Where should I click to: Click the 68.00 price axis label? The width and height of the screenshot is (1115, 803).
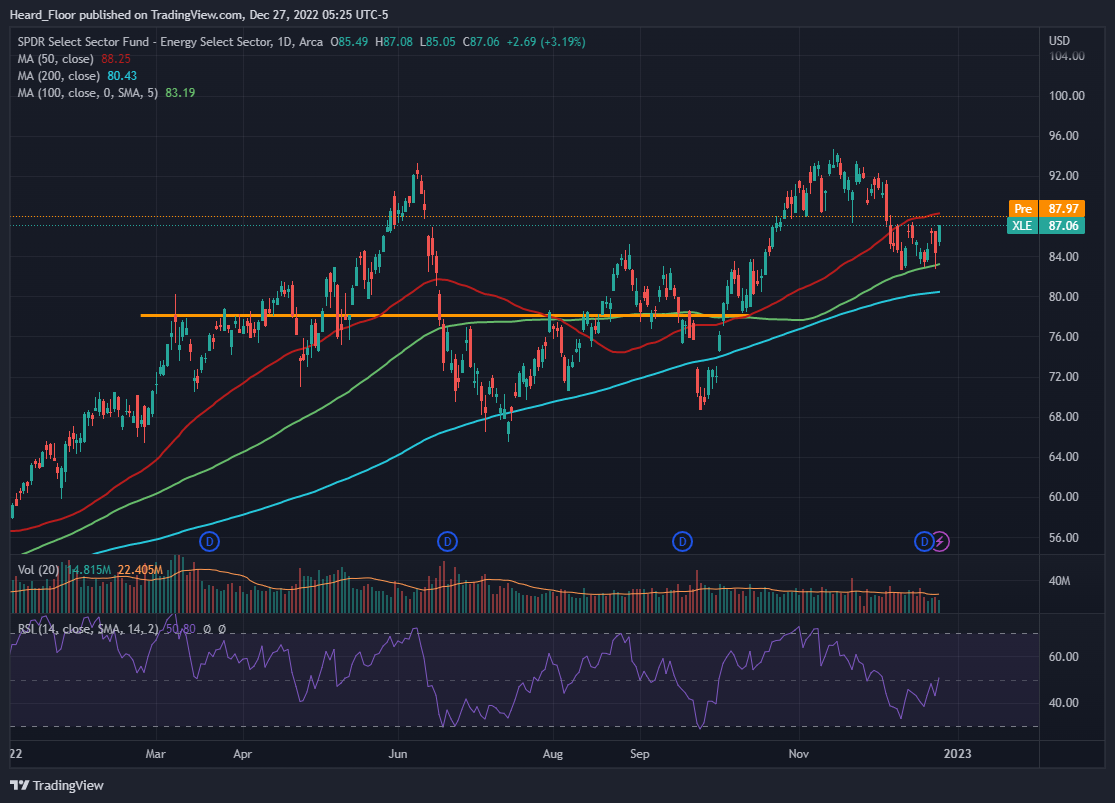point(1064,417)
